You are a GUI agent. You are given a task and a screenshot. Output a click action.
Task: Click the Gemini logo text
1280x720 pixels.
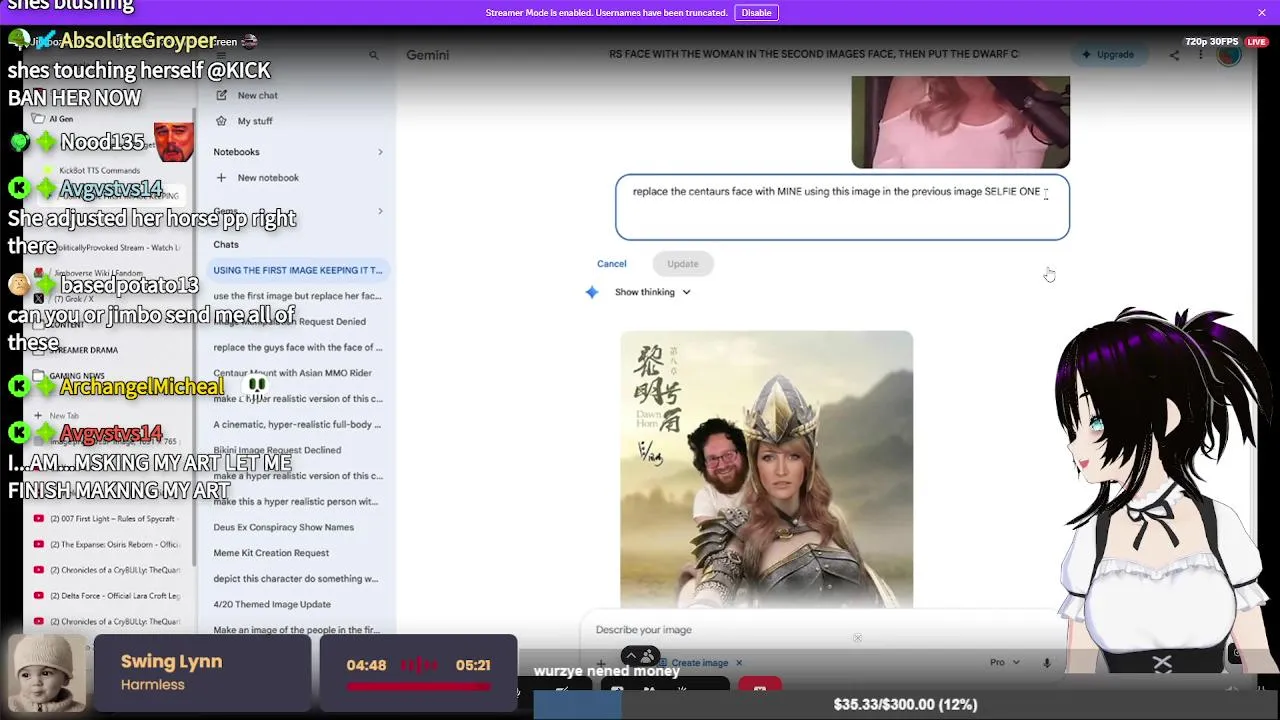427,55
